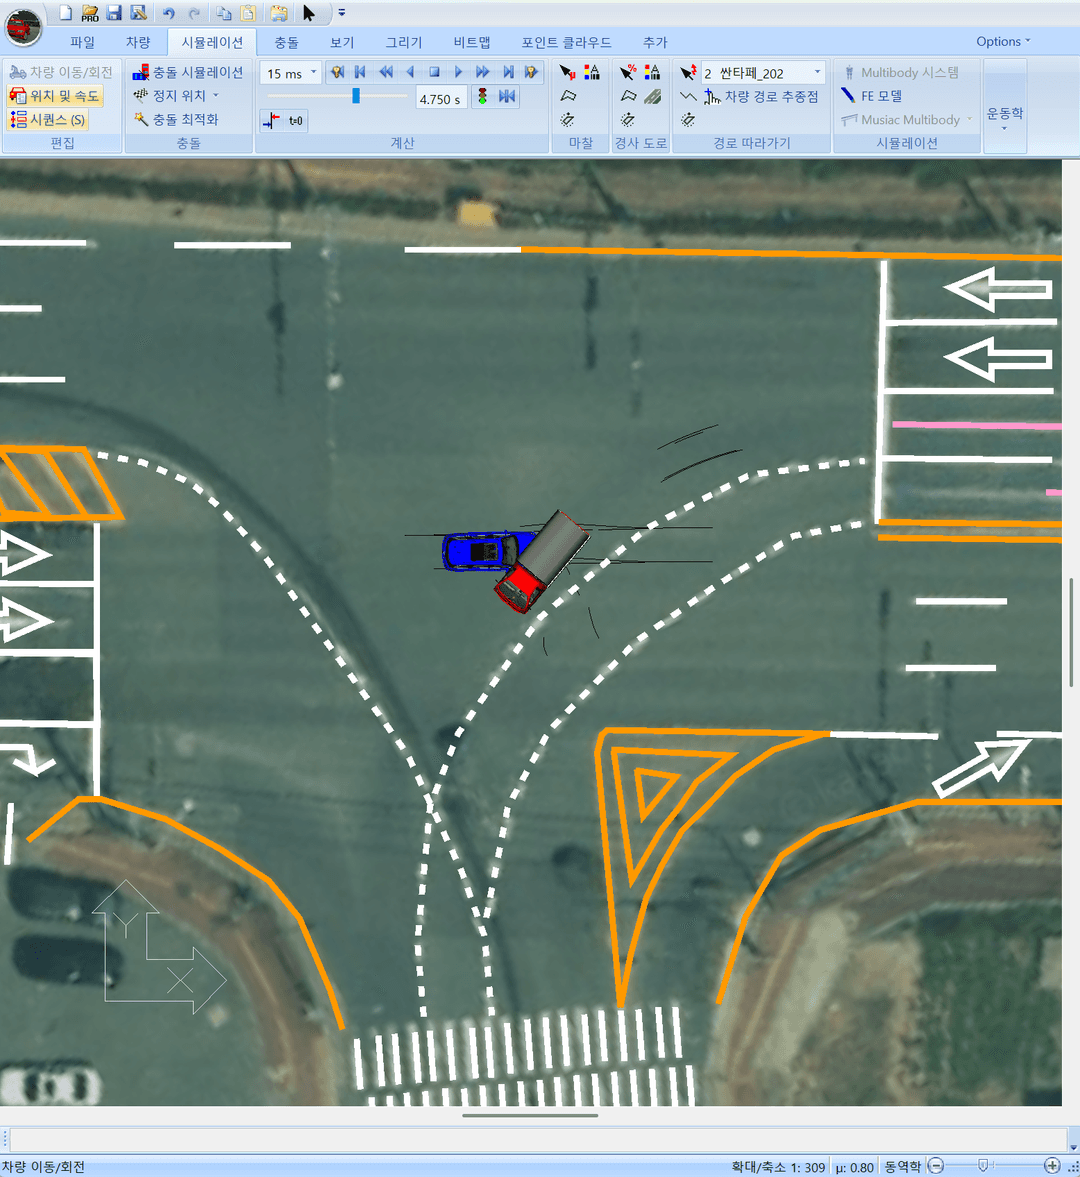Open 충돌 시뮬레이션 crash simulation tool
Viewport: 1080px width, 1177px height.
coord(188,72)
